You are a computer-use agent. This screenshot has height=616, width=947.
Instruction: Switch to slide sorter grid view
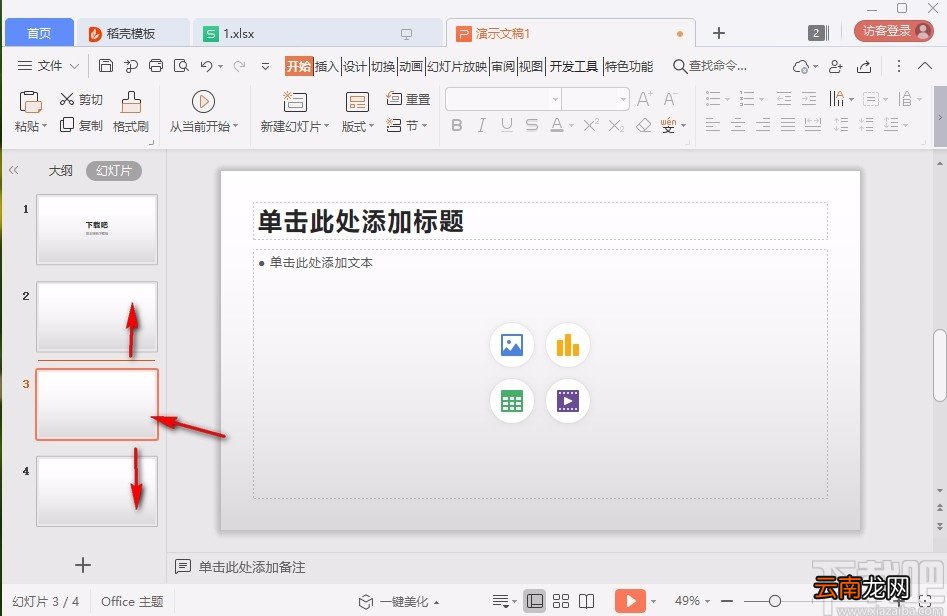tap(561, 601)
